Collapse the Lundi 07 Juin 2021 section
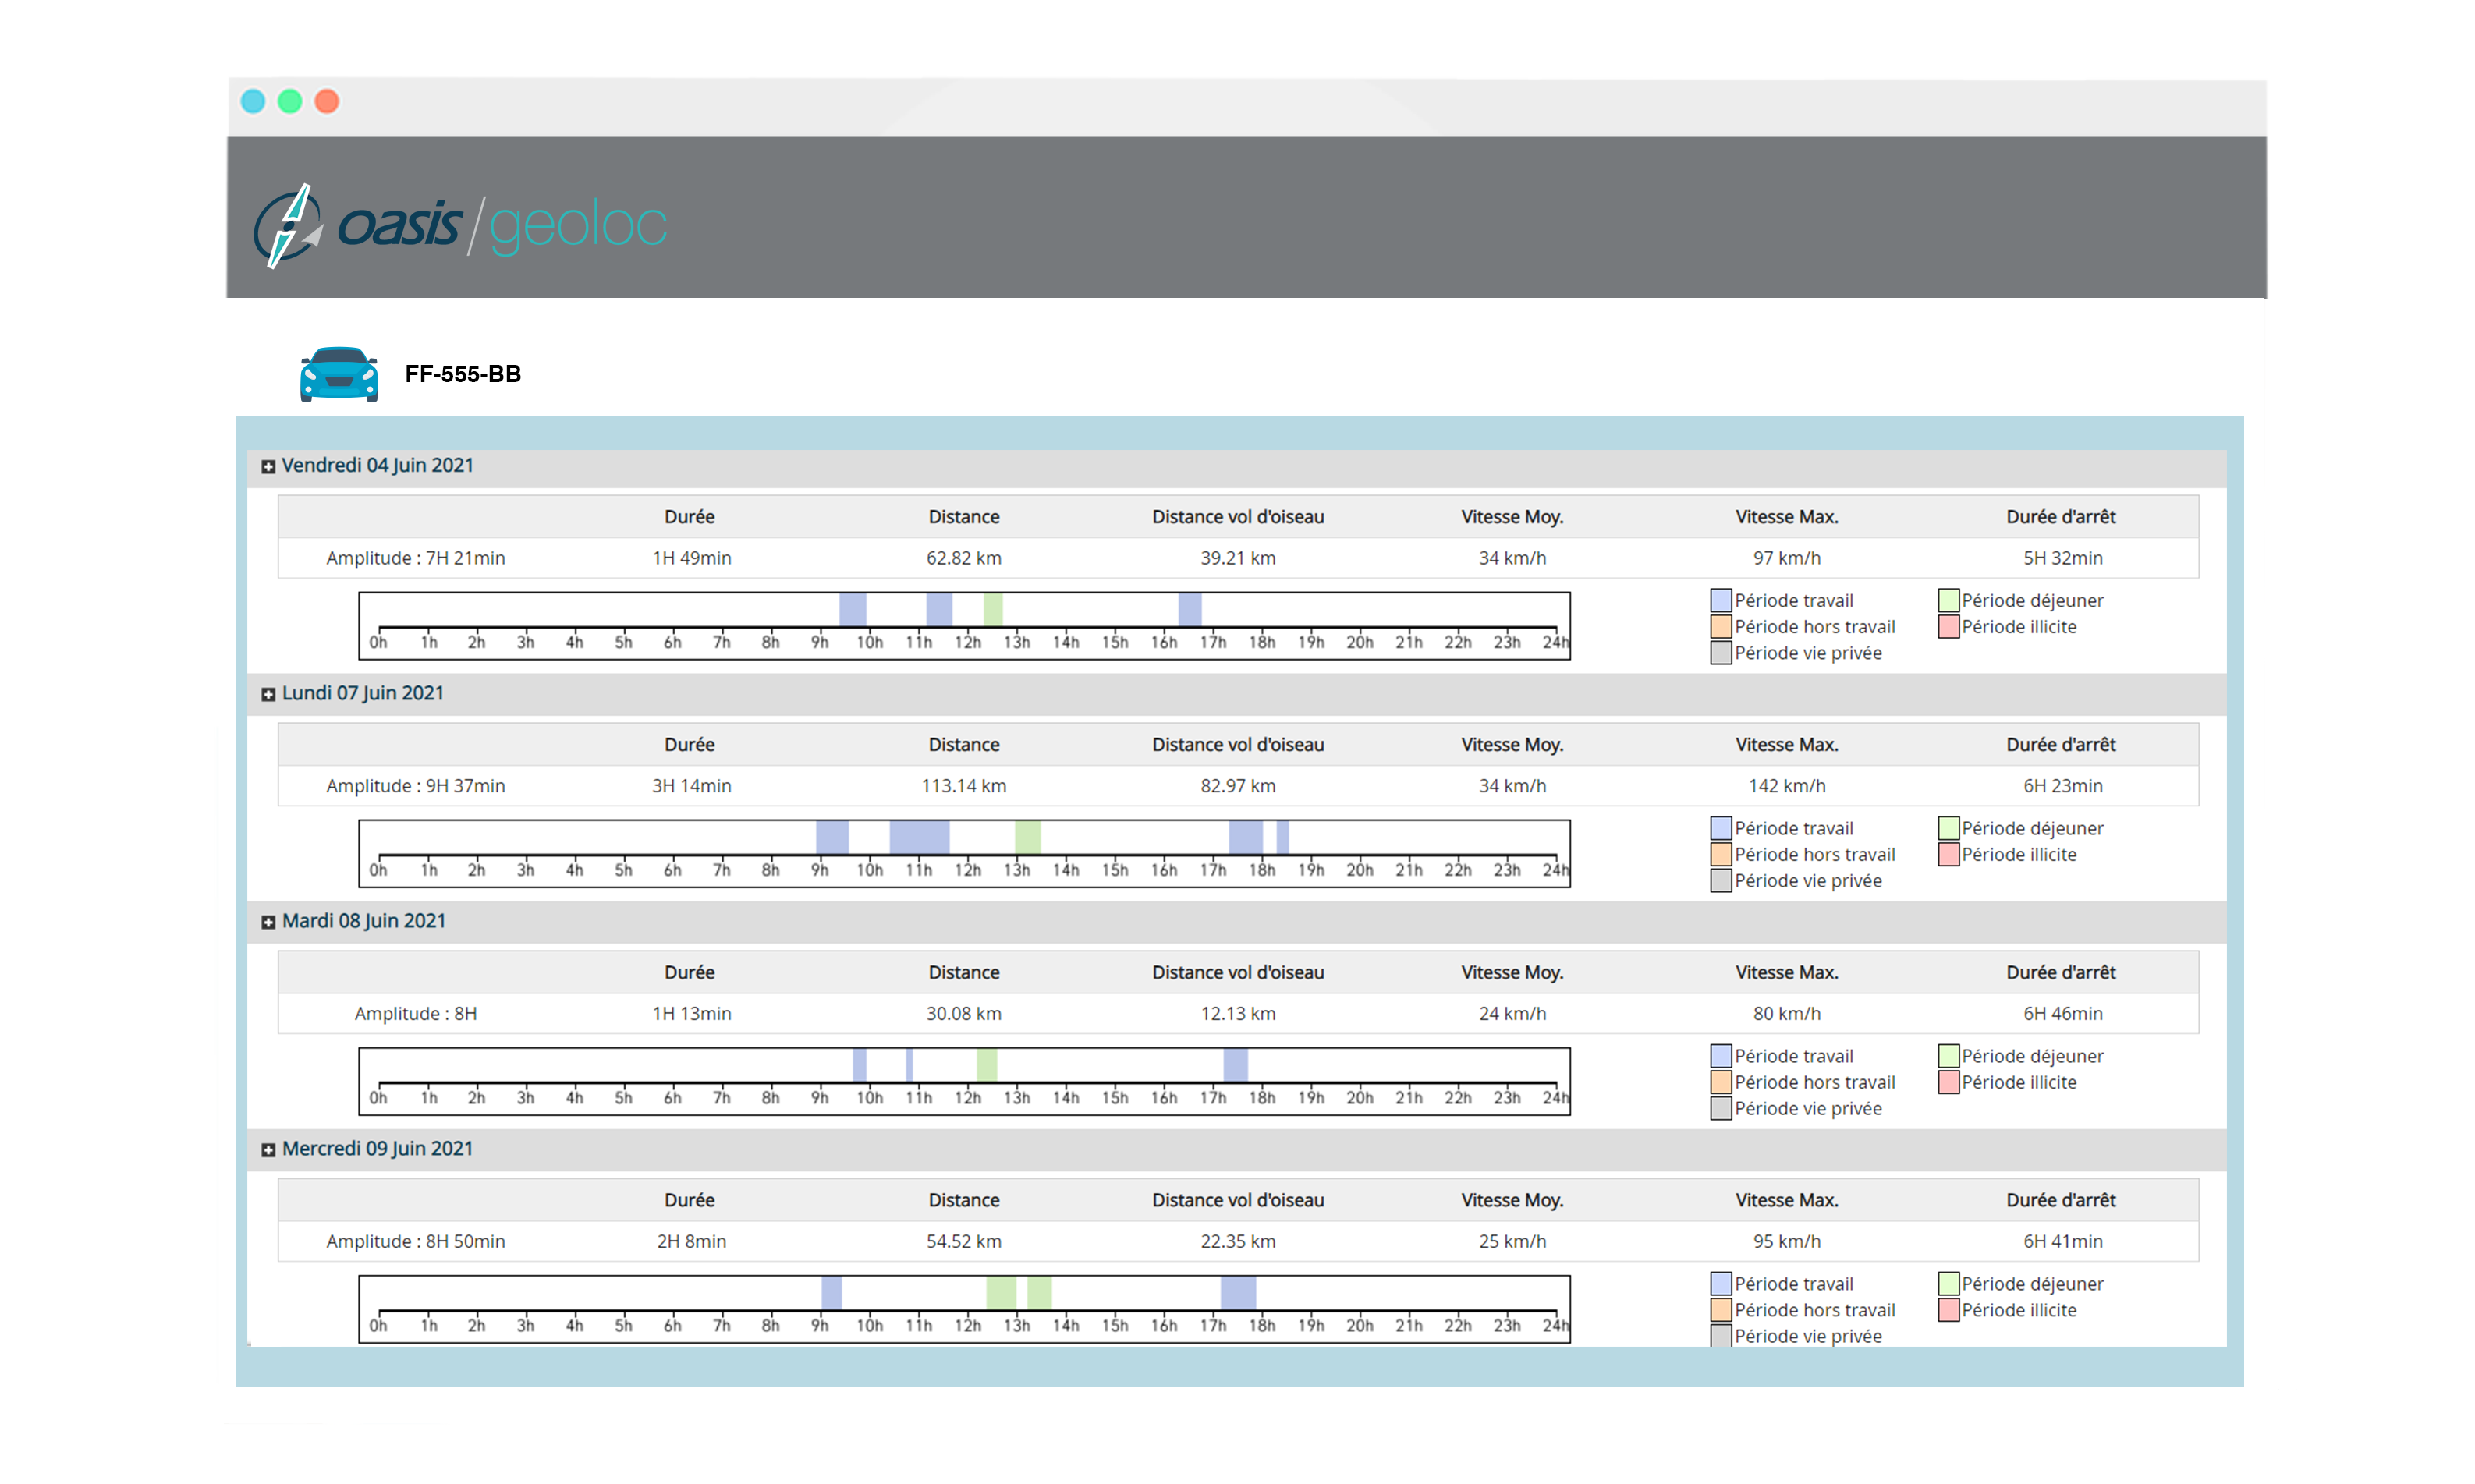 268,694
